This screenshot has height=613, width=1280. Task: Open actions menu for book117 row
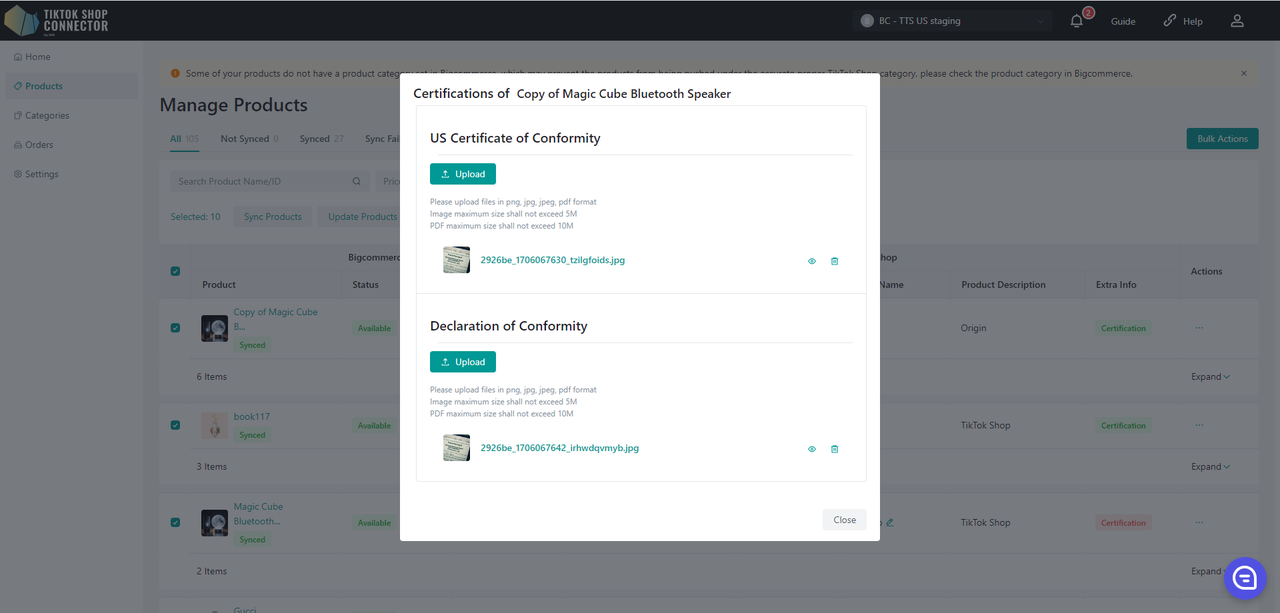[1199, 425]
